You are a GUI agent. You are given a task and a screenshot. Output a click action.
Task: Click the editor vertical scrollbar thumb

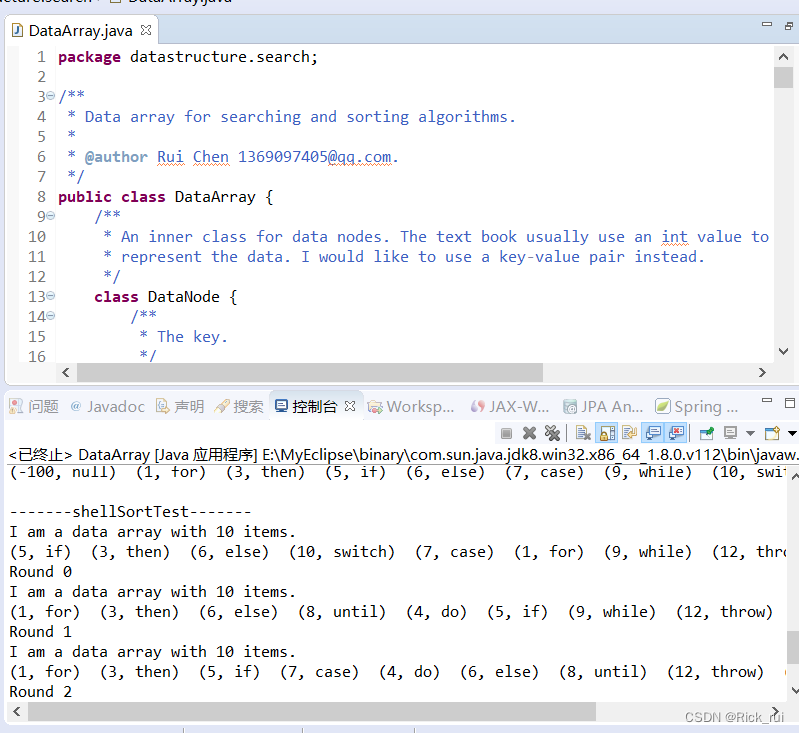tap(783, 77)
